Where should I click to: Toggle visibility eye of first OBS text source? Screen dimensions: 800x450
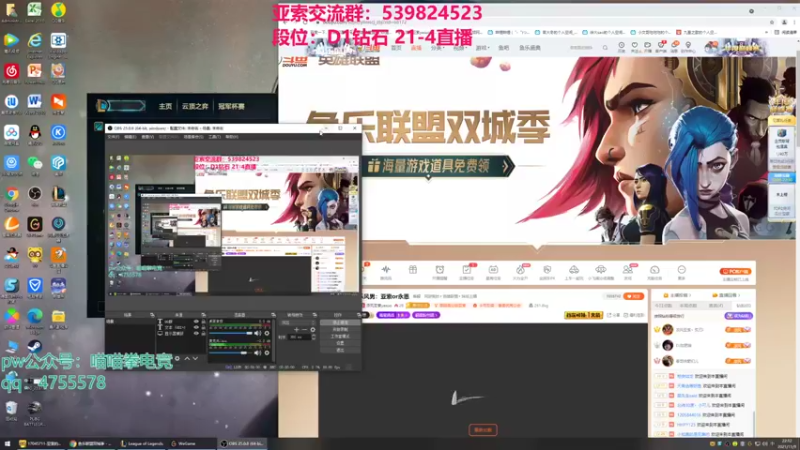click(196, 321)
